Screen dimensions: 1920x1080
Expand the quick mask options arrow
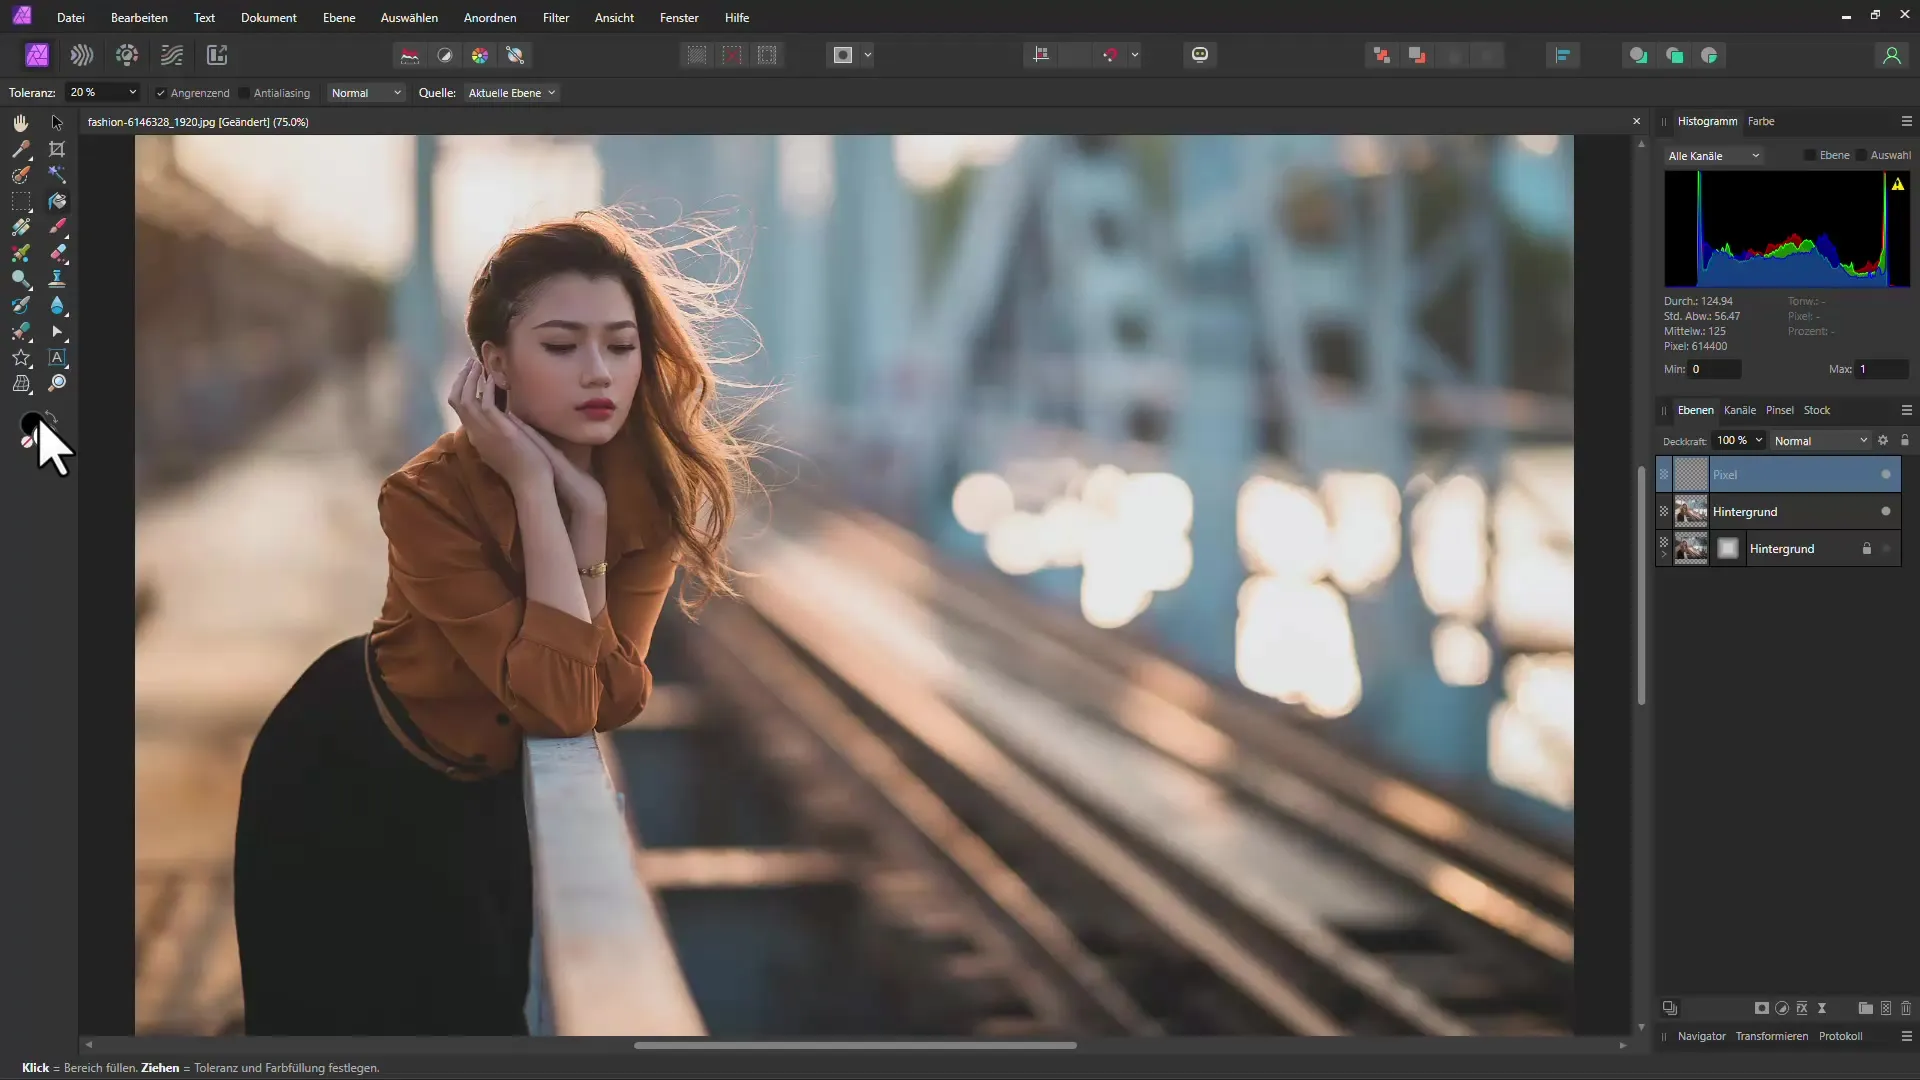coord(868,55)
